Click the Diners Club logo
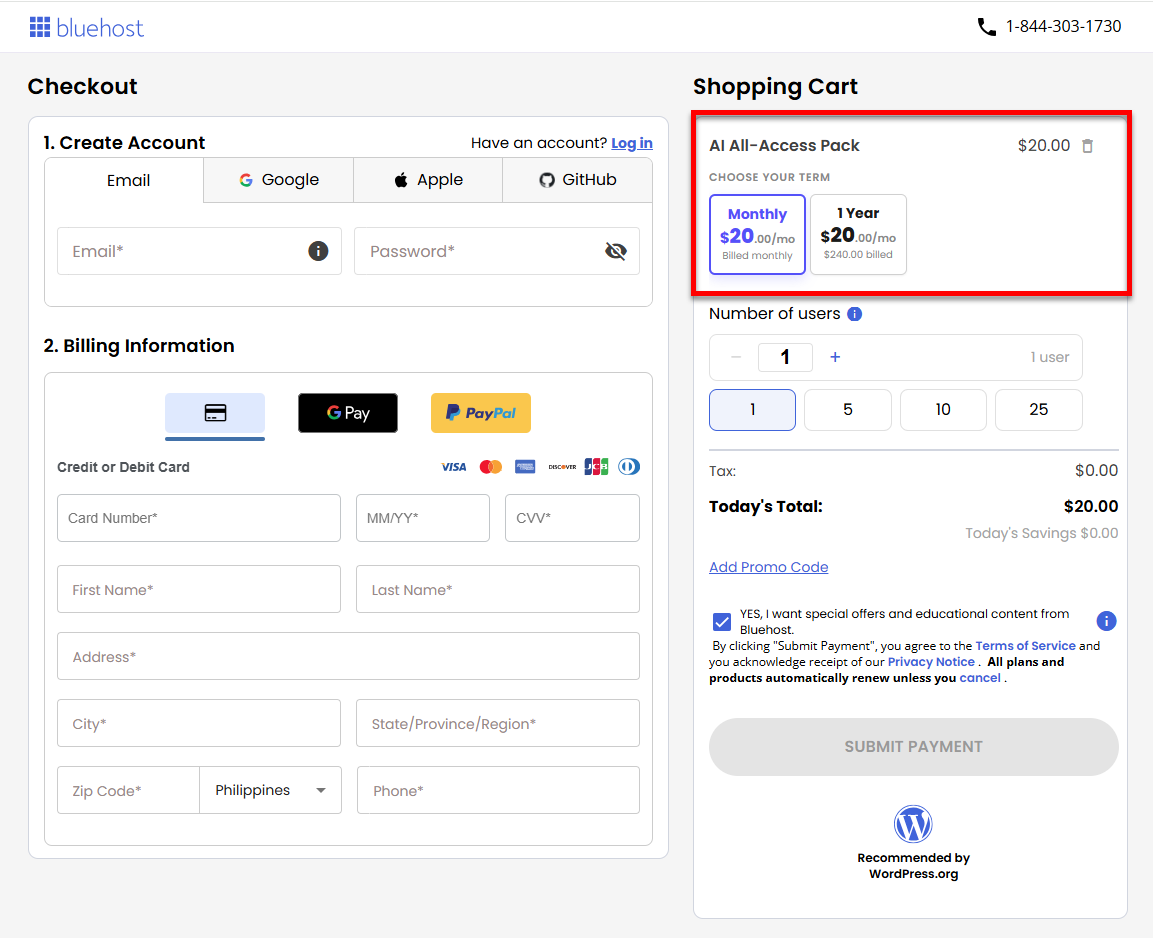1153x938 pixels. [x=629, y=467]
